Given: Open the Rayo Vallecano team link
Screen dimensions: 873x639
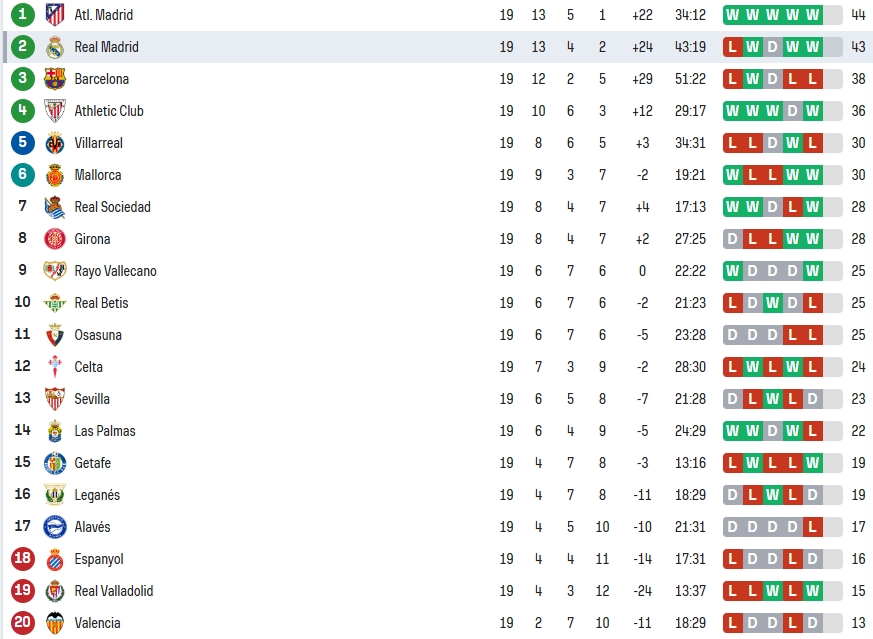Looking at the screenshot, I should point(115,271).
